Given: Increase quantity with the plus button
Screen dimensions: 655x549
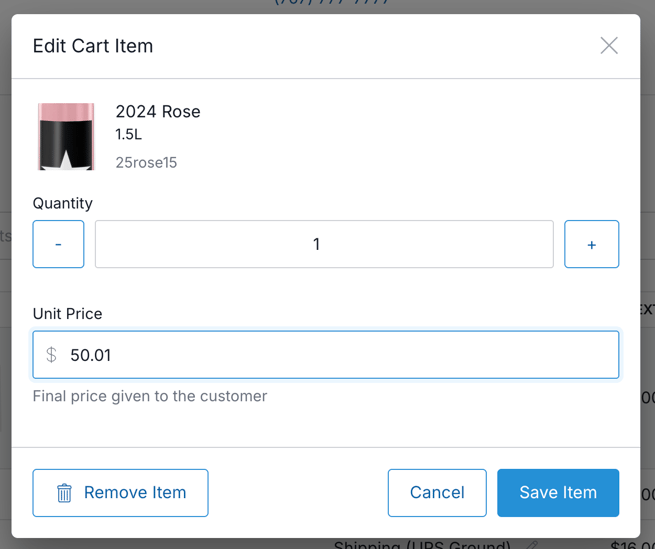Looking at the screenshot, I should coord(592,244).
